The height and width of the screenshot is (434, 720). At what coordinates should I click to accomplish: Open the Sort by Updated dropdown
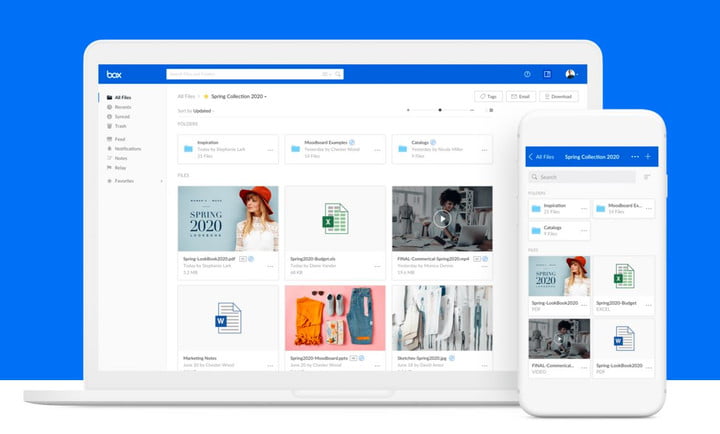[196, 111]
